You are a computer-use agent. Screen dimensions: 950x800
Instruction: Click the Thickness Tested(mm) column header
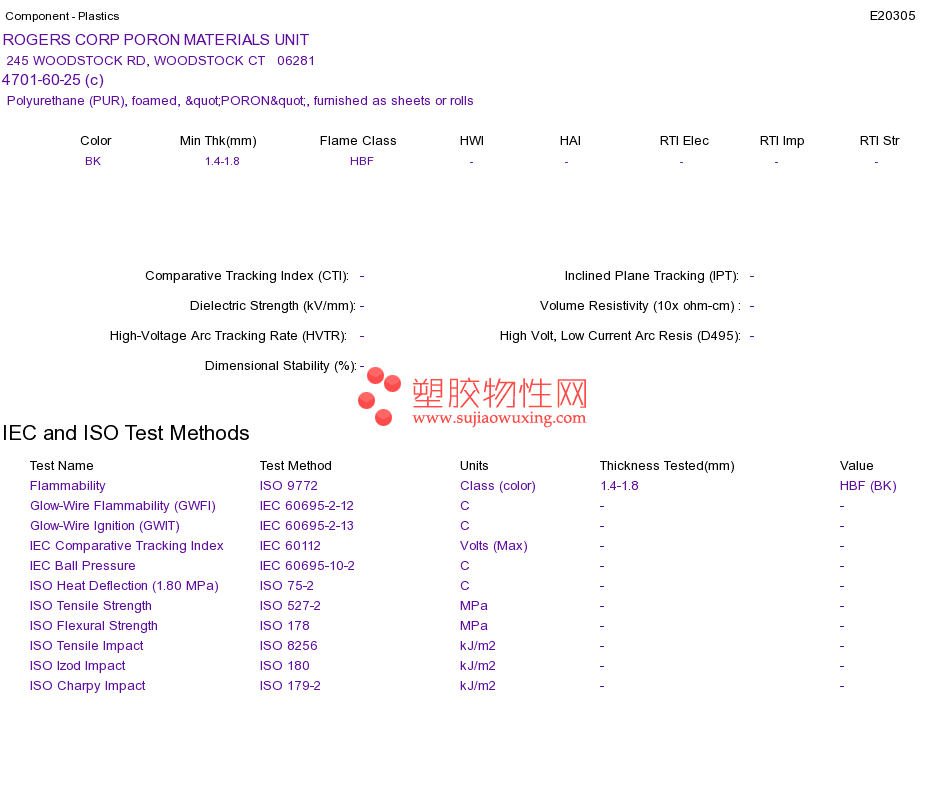click(x=667, y=466)
